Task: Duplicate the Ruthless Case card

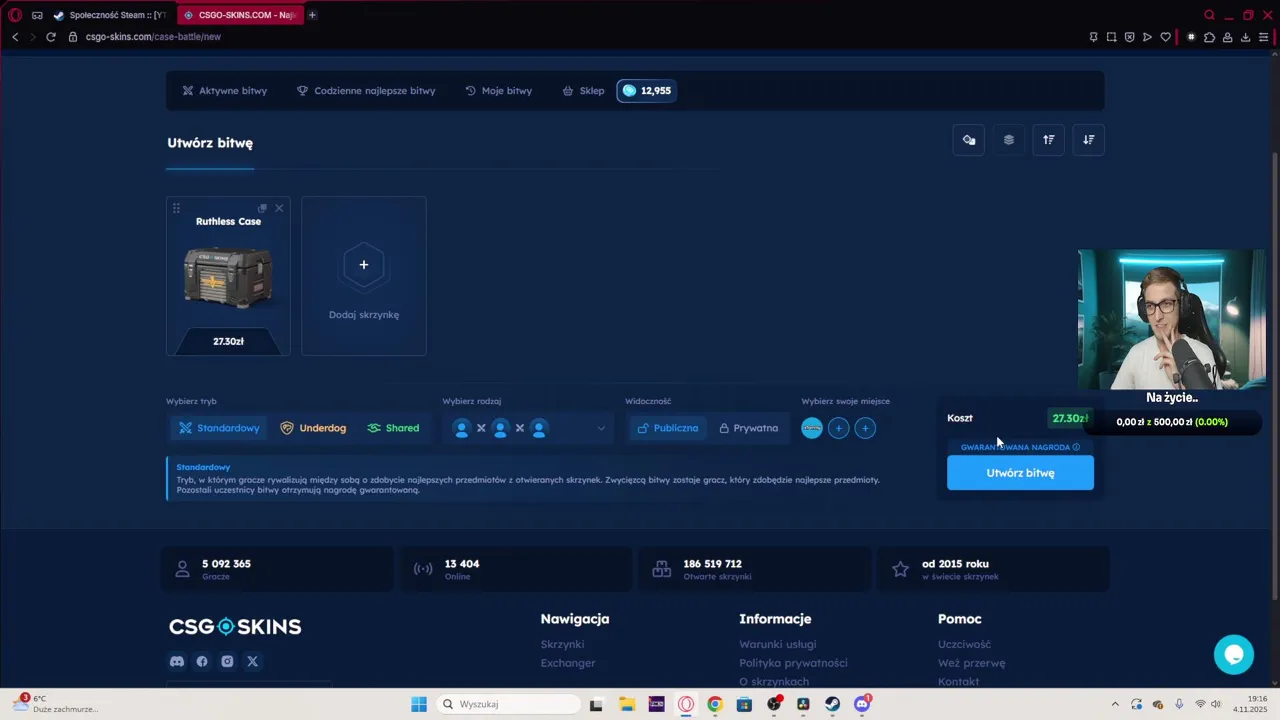Action: pos(262,208)
